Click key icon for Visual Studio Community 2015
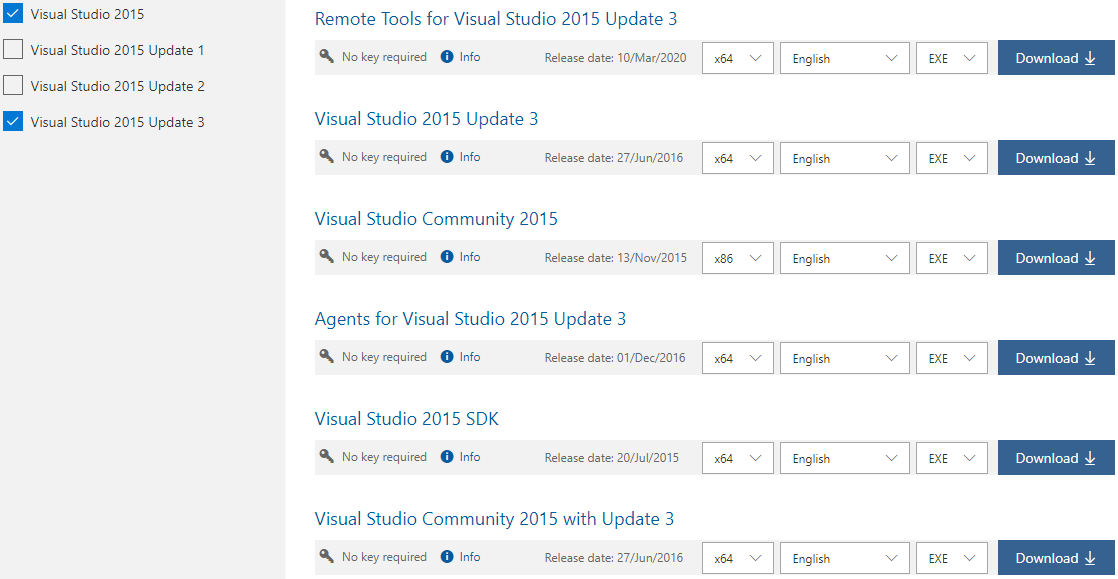Image resolution: width=1118 pixels, height=579 pixels. (x=327, y=256)
